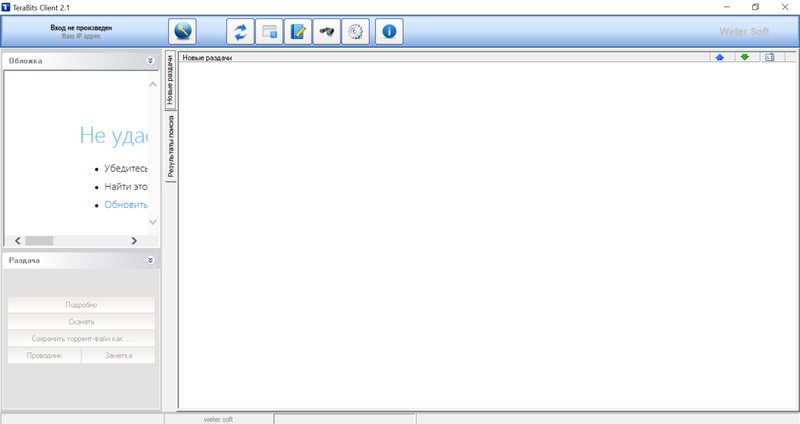
Task: Click the Сохранить торрент-файл как button
Action: pyautogui.click(x=81, y=338)
